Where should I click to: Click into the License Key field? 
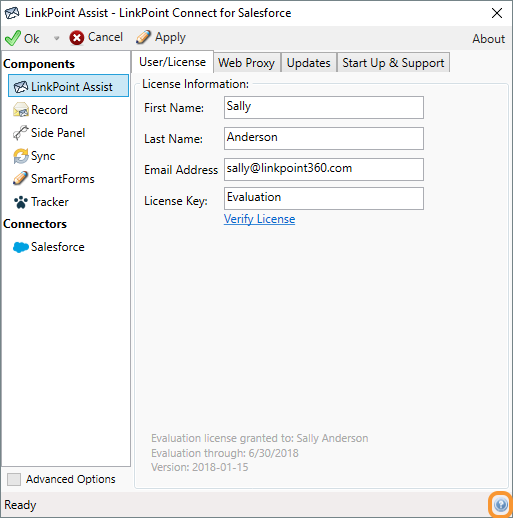tap(324, 198)
